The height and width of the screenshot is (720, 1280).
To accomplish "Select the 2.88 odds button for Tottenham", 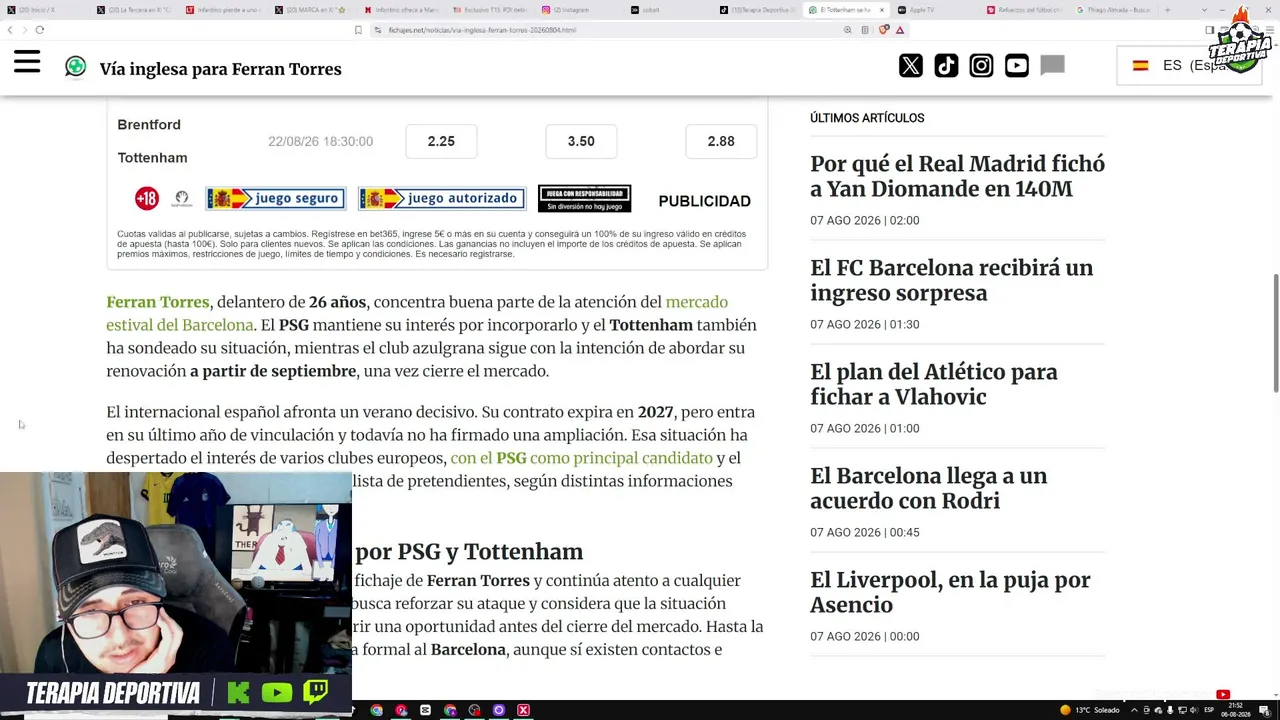I will point(721,141).
